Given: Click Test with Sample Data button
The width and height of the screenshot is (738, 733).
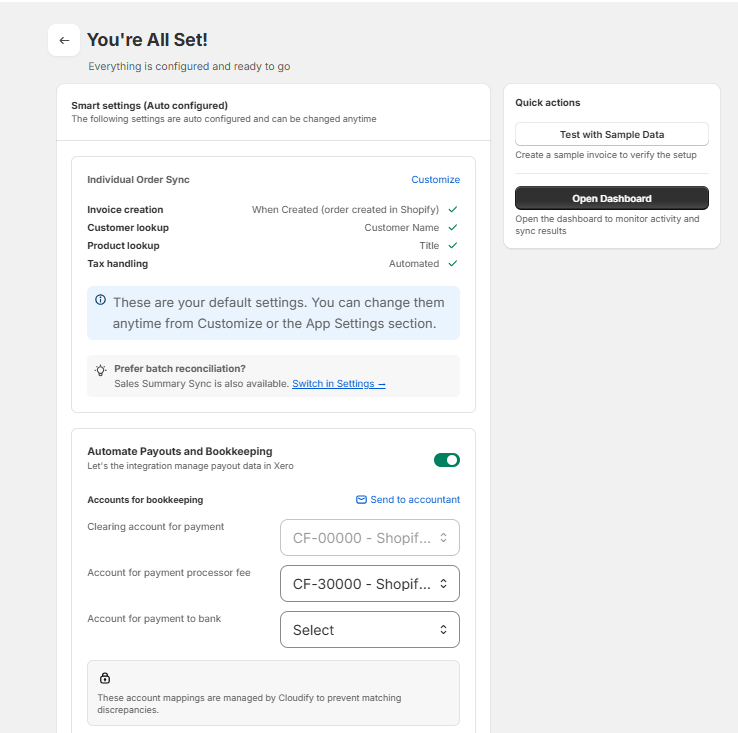Looking at the screenshot, I should point(611,135).
